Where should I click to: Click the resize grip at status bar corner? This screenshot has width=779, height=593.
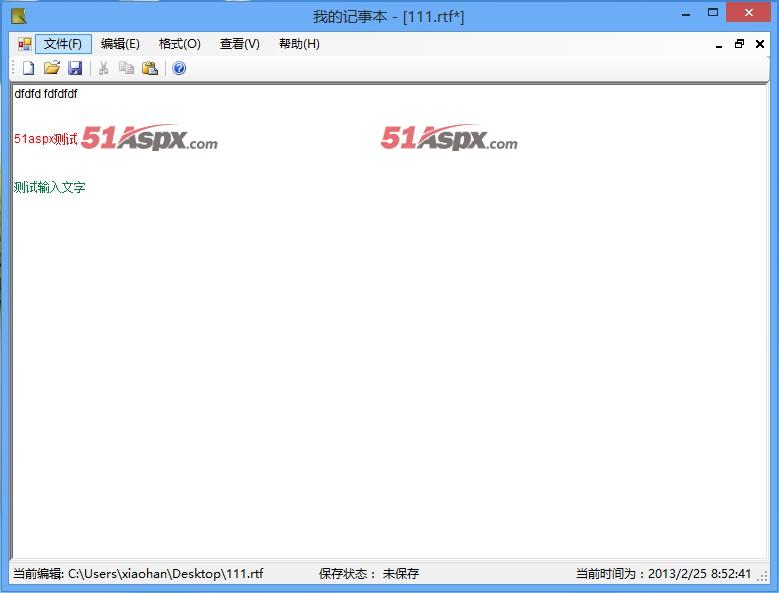[762, 576]
